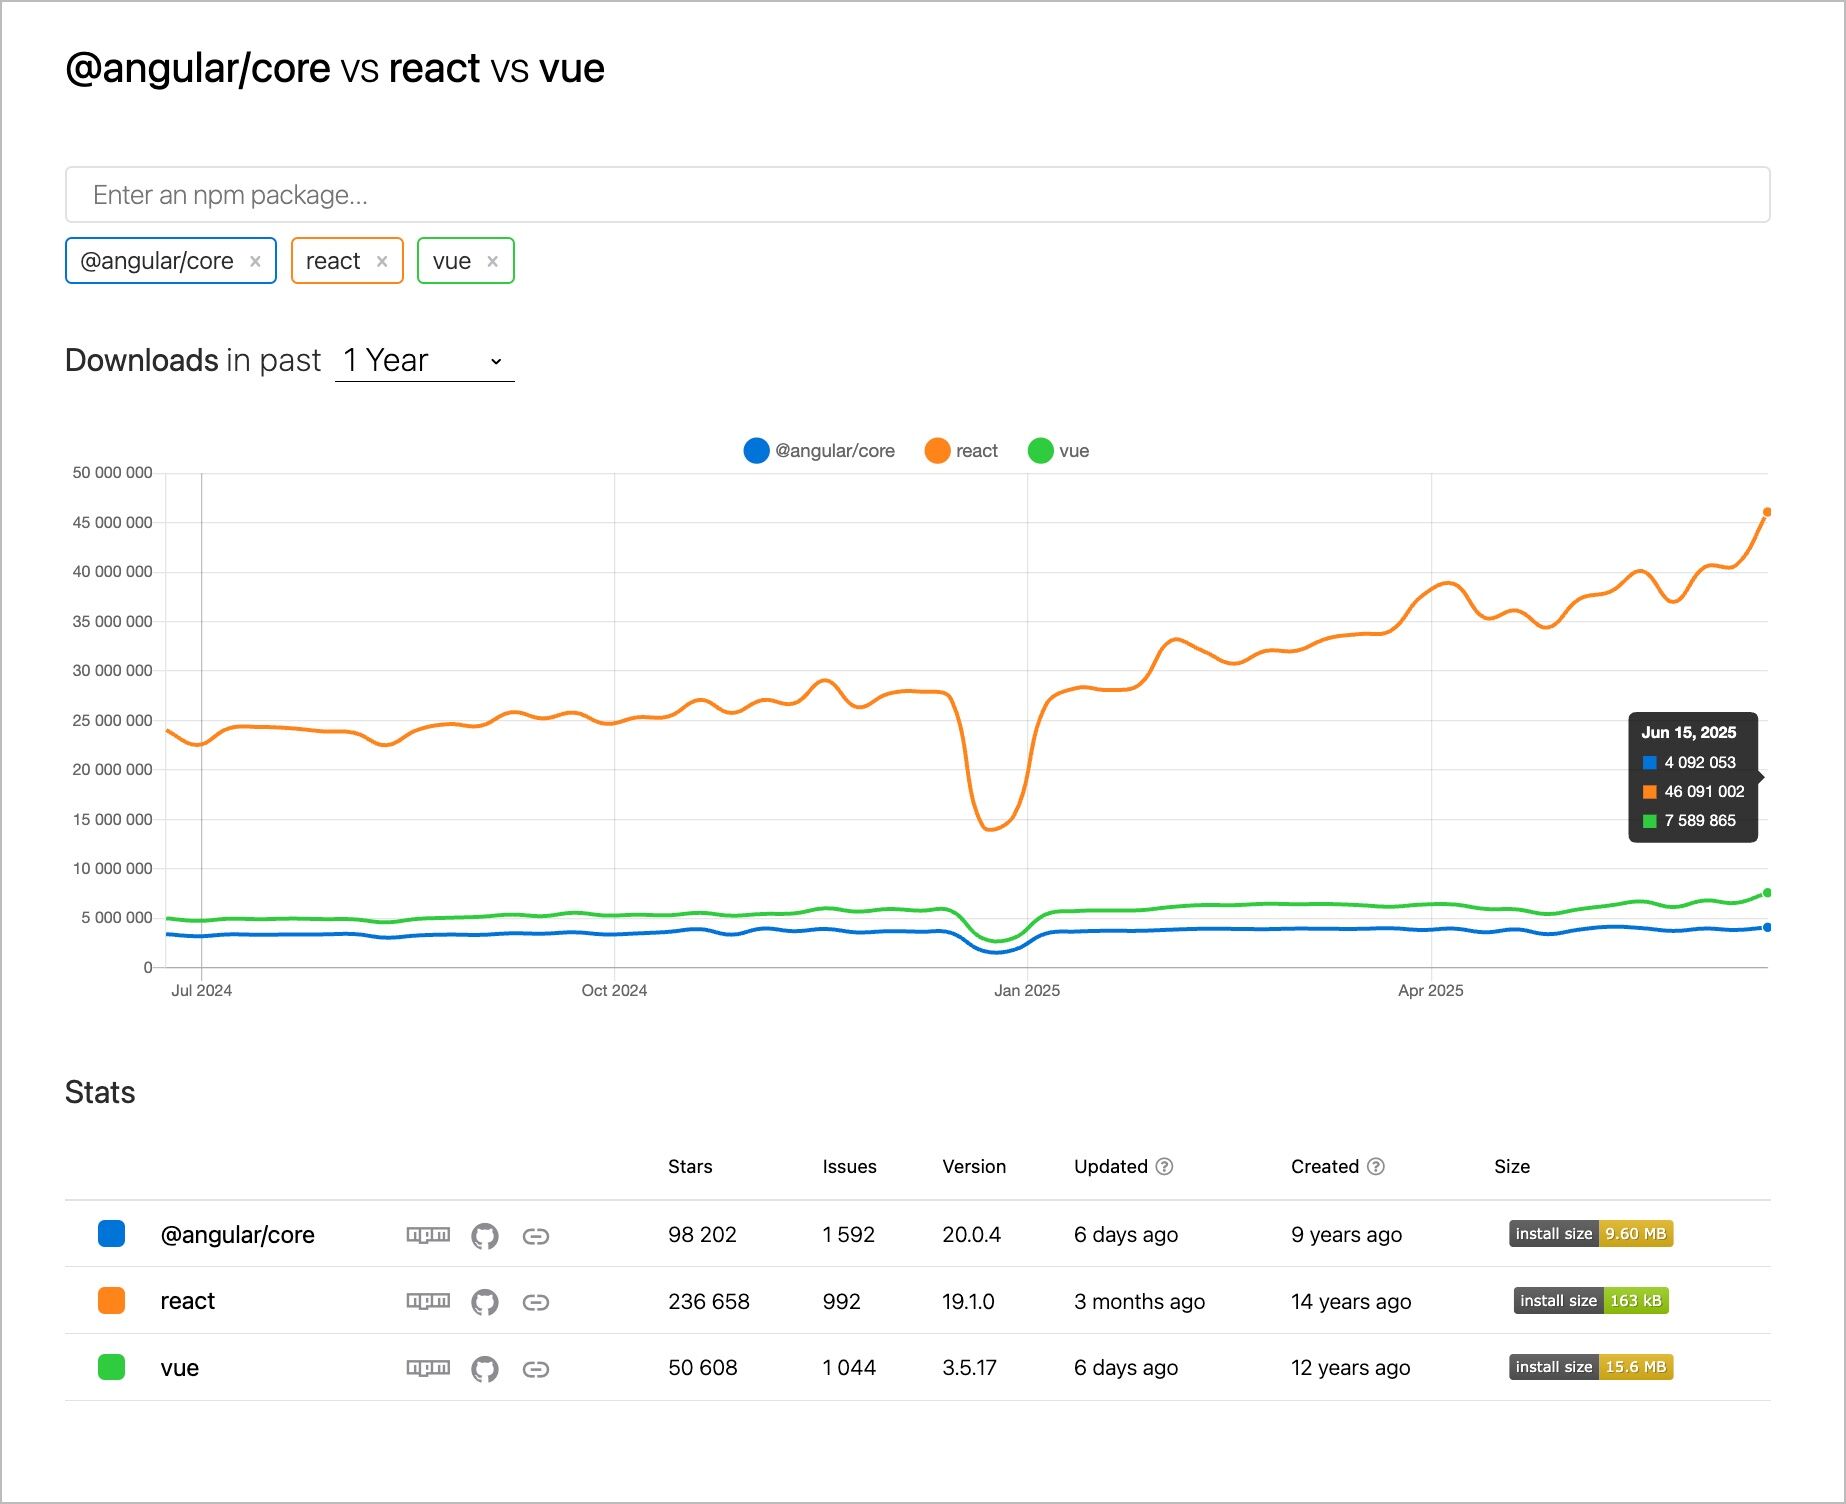
Task: Click the Stats section heading
Action: (100, 1092)
